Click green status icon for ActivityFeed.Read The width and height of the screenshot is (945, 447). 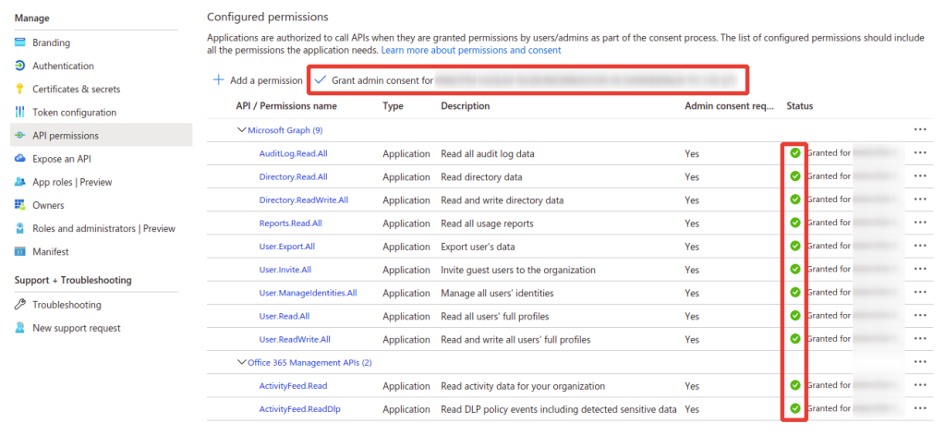795,385
